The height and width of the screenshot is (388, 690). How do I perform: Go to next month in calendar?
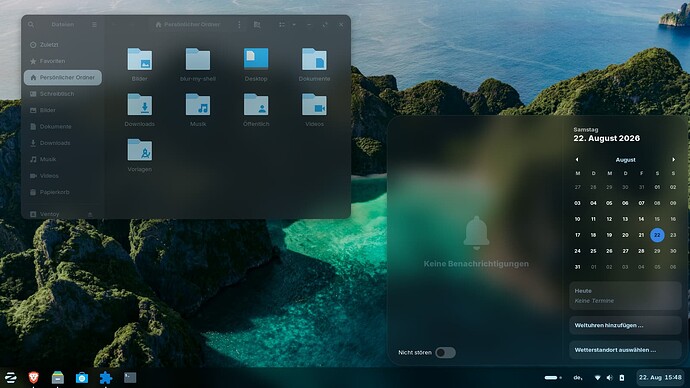coord(673,160)
